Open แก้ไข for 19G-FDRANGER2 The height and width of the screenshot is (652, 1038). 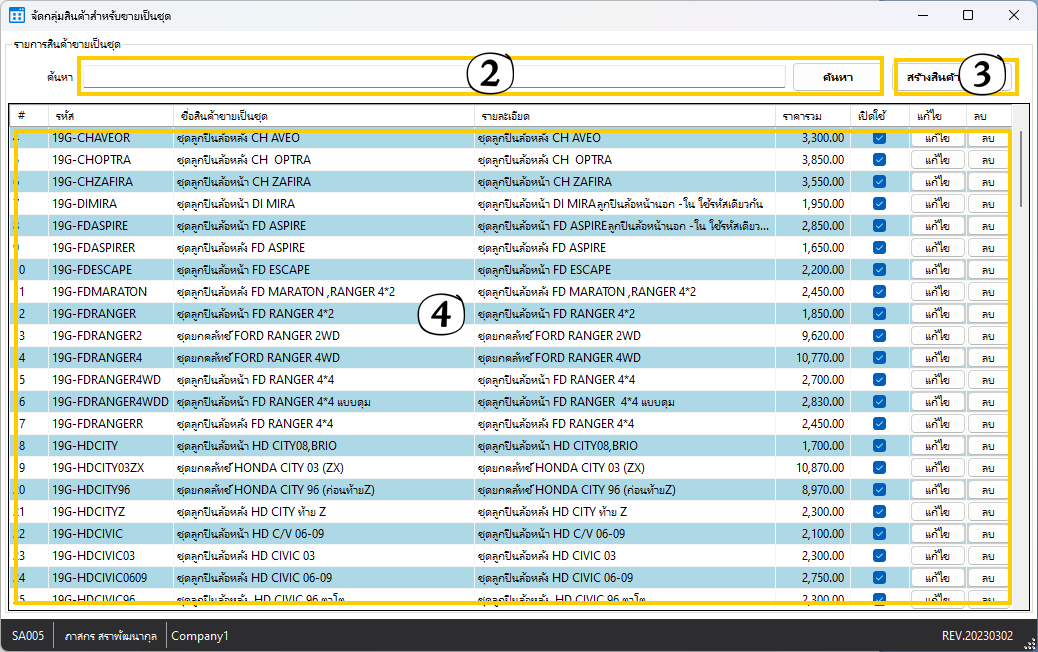tap(937, 336)
